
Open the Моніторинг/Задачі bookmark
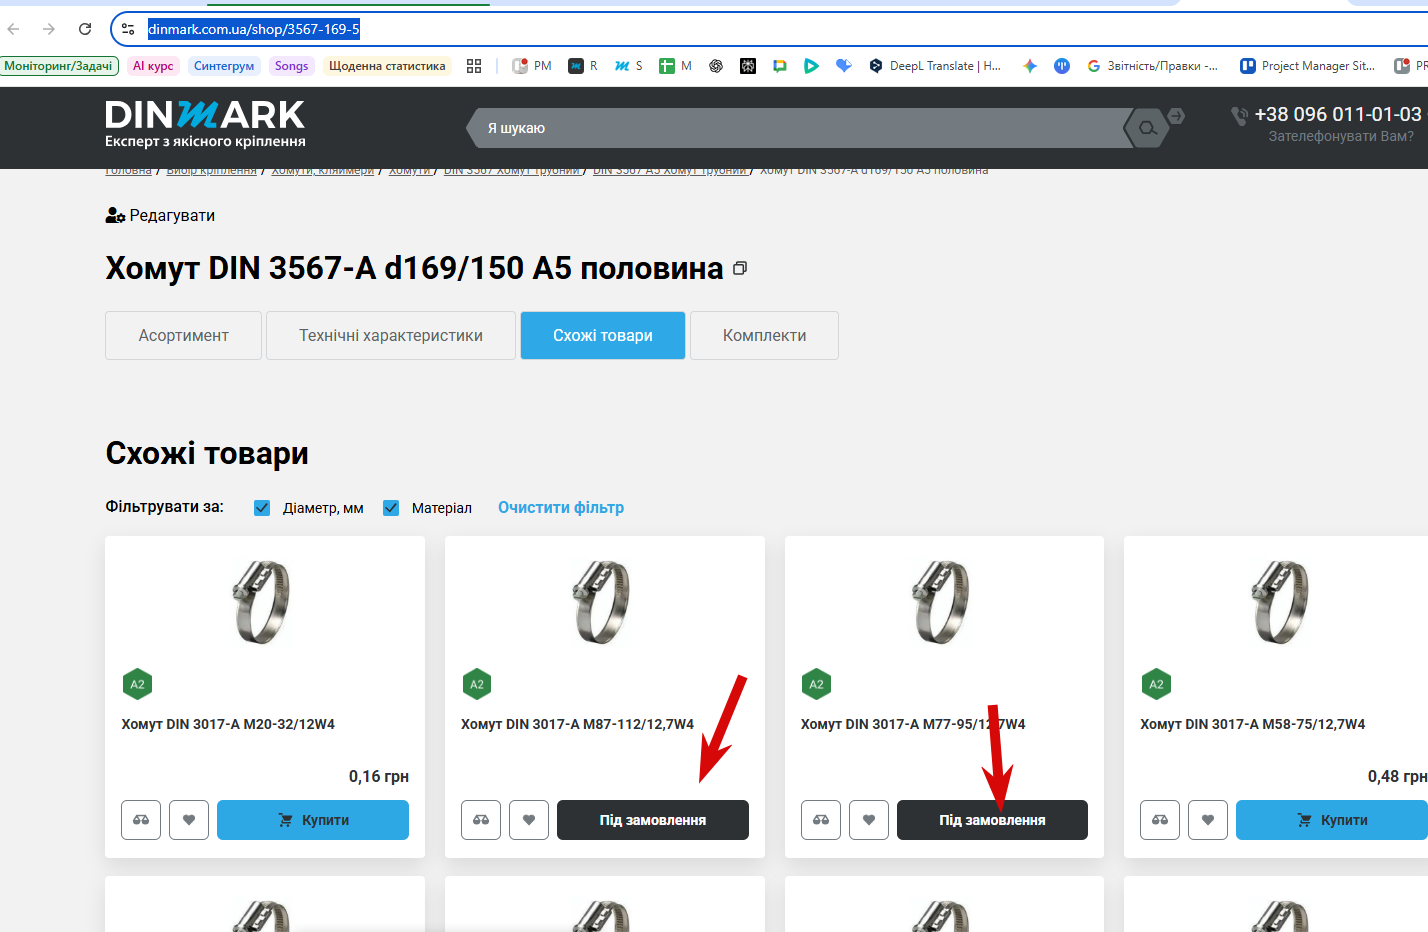pos(59,66)
